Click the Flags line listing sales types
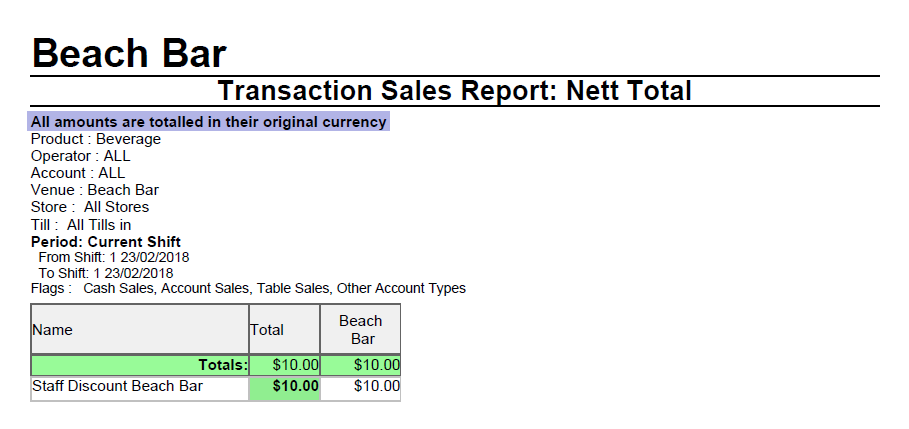909x429 pixels. [x=248, y=289]
